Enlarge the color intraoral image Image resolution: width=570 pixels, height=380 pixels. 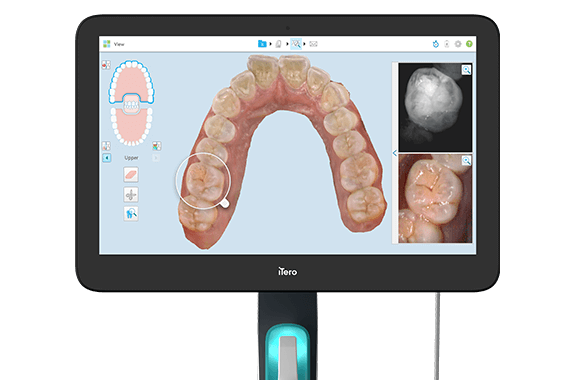click(x=466, y=160)
